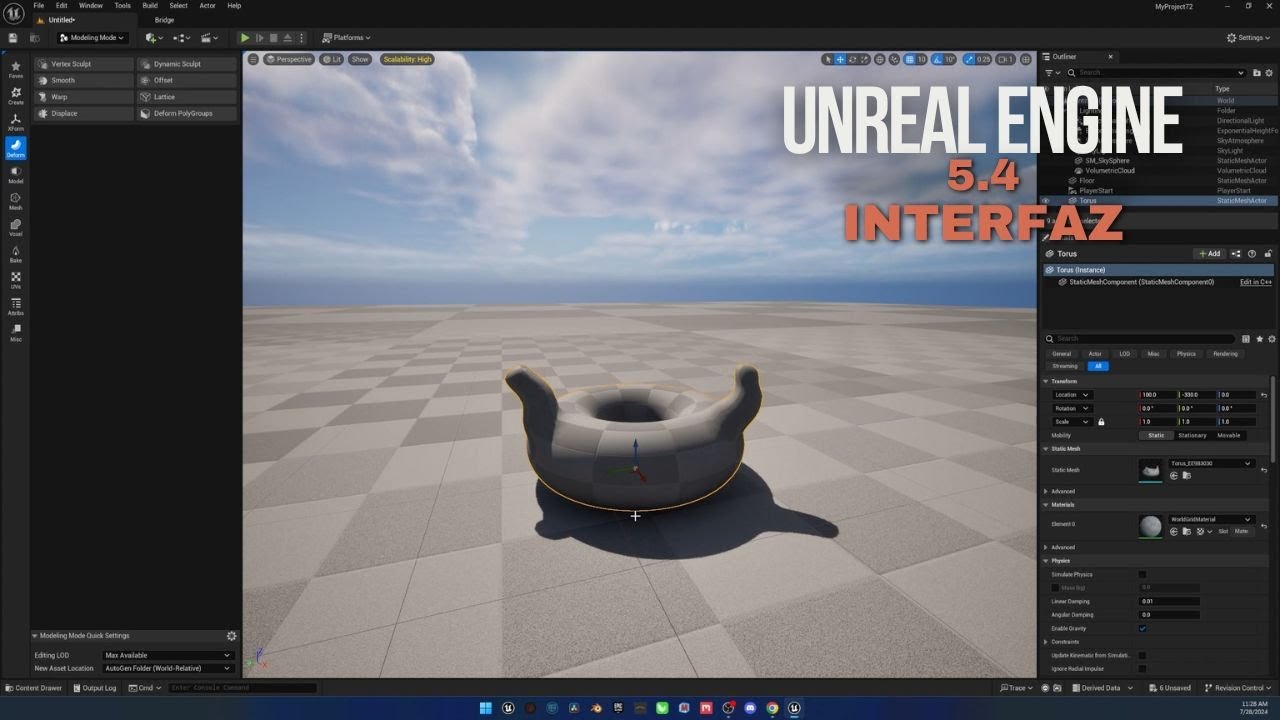This screenshot has height=720, width=1280.
Task: Open modeling quick settings gear
Action: (x=231, y=636)
